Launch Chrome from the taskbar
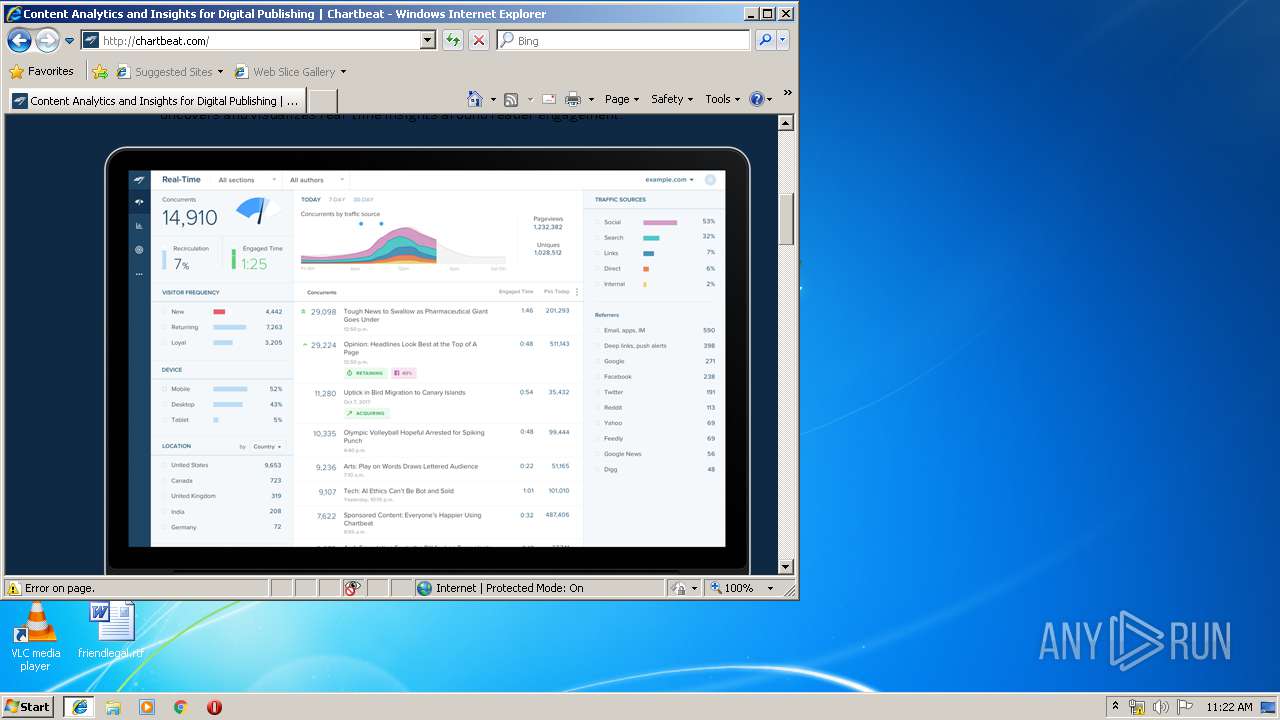This screenshot has width=1280, height=720. 181,707
